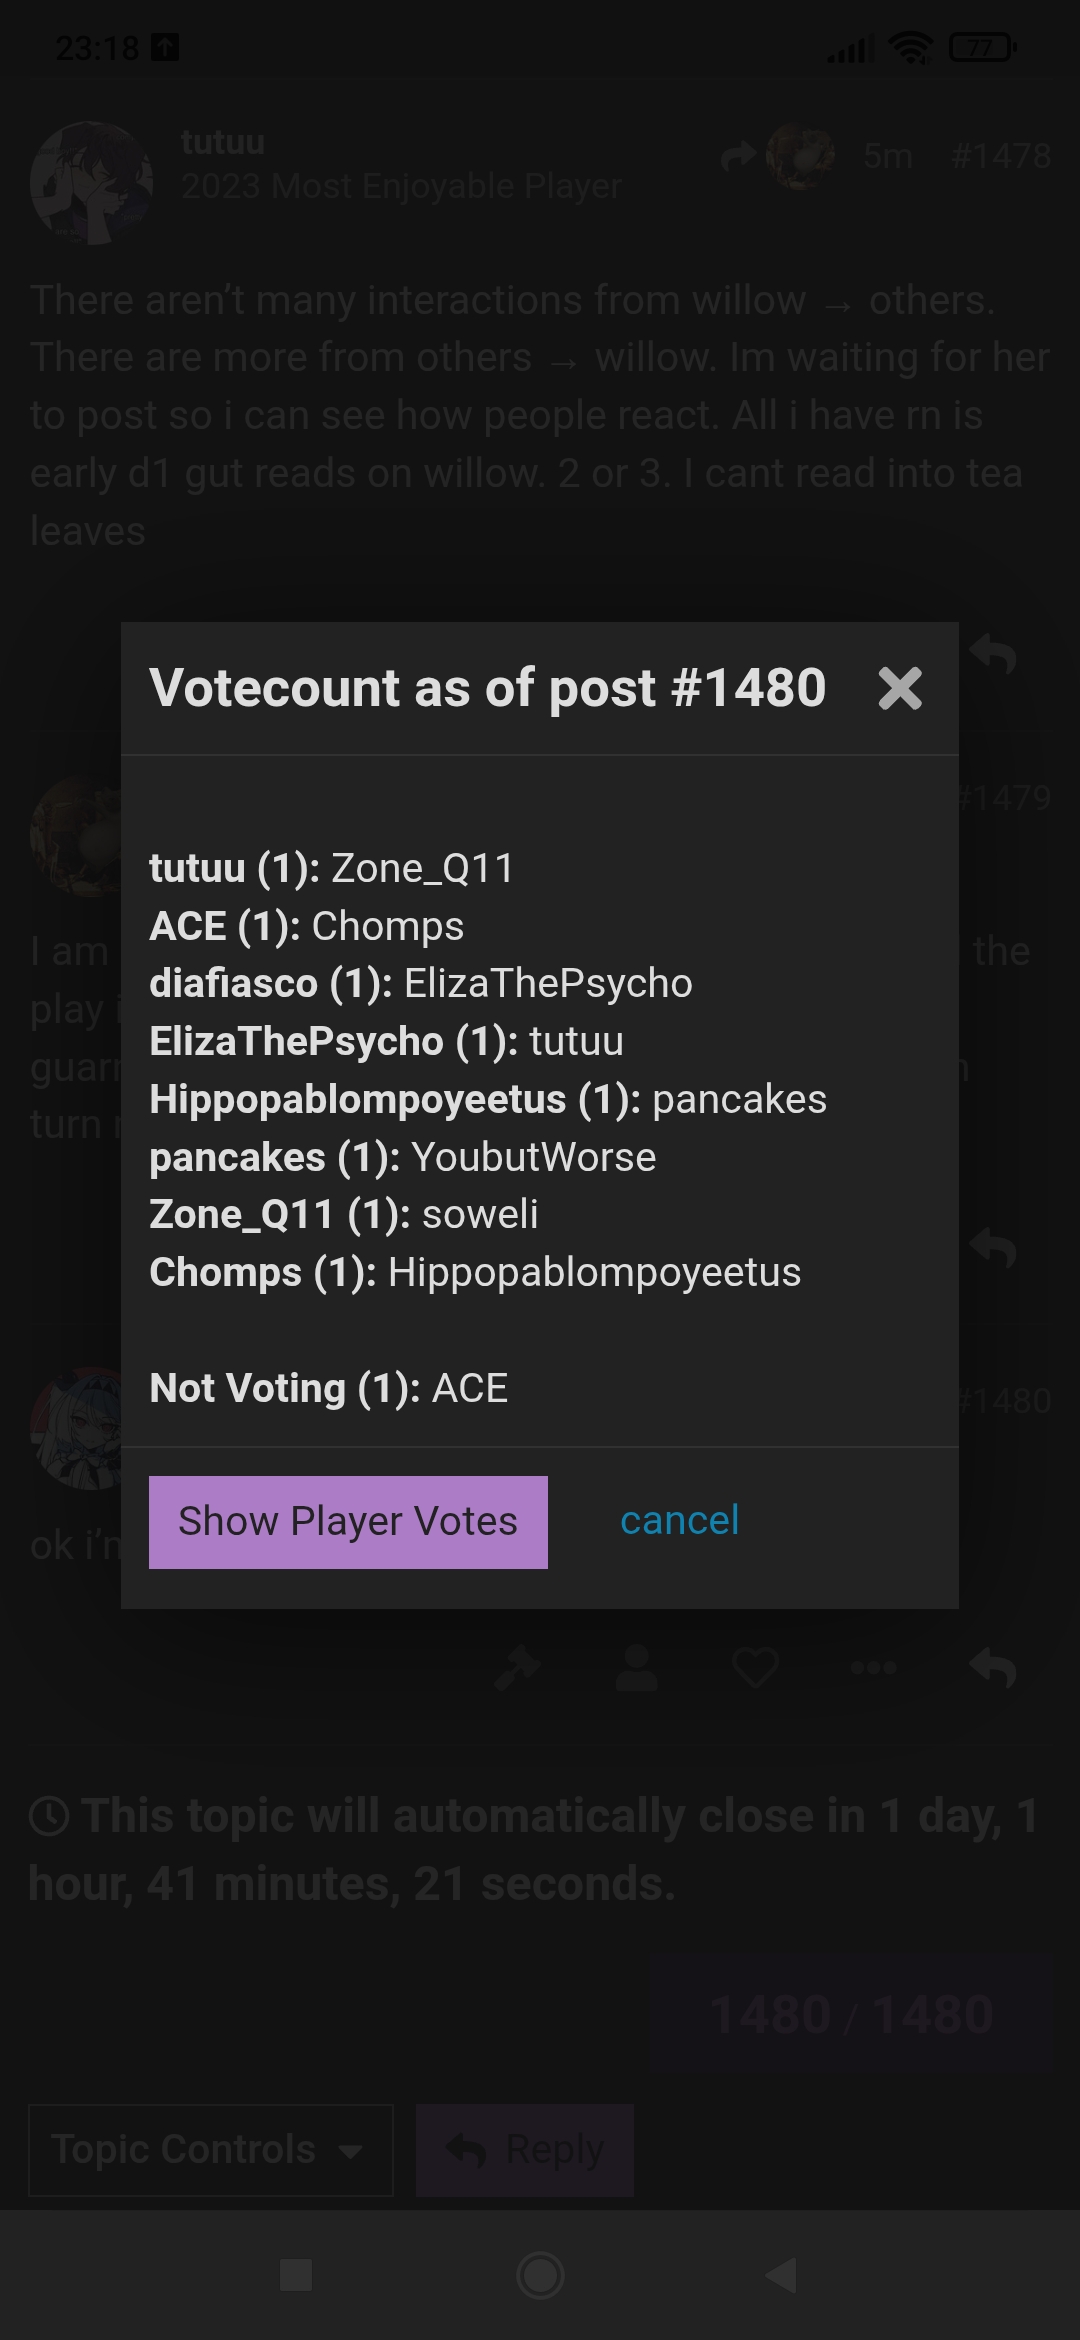Open tutuu's profile avatar
This screenshot has width=1080, height=2340.
click(x=91, y=183)
